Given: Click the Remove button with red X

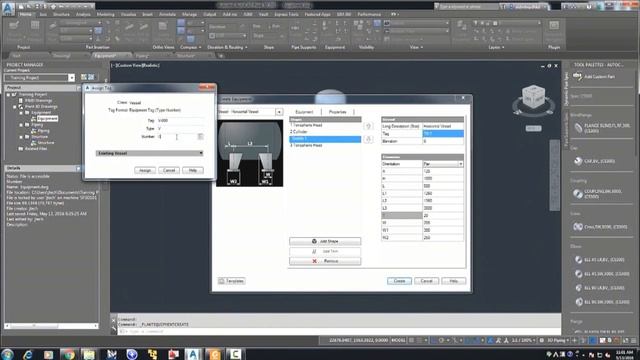Looking at the screenshot, I should (x=325, y=261).
